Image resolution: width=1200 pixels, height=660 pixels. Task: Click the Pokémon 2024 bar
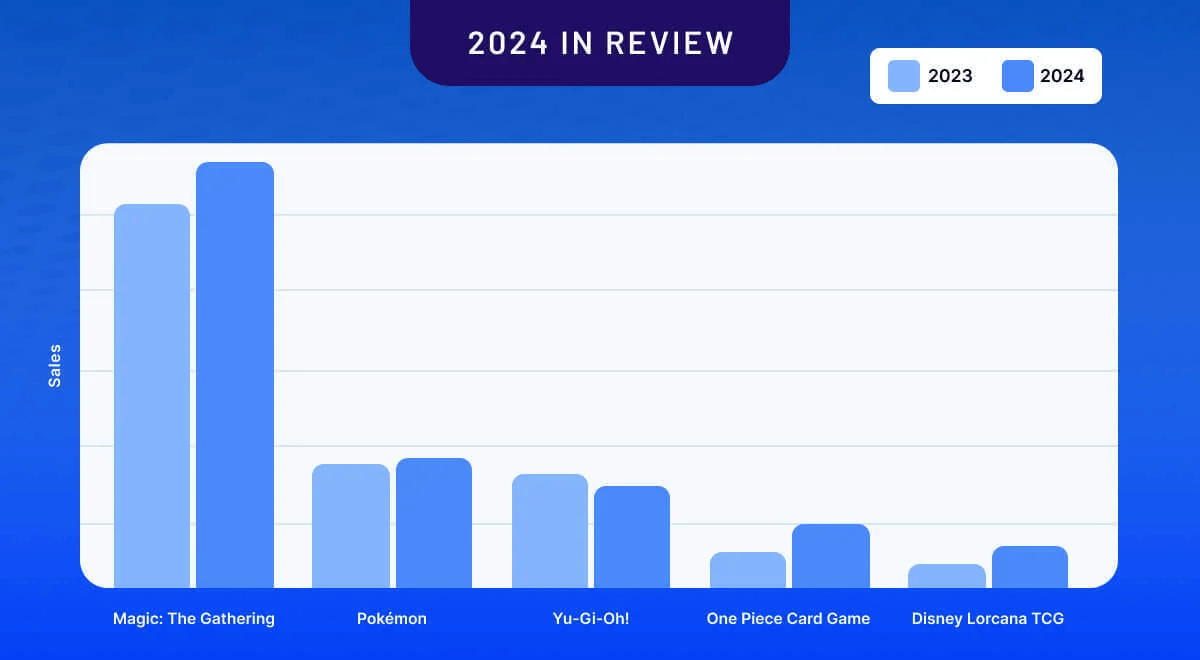tap(434, 523)
